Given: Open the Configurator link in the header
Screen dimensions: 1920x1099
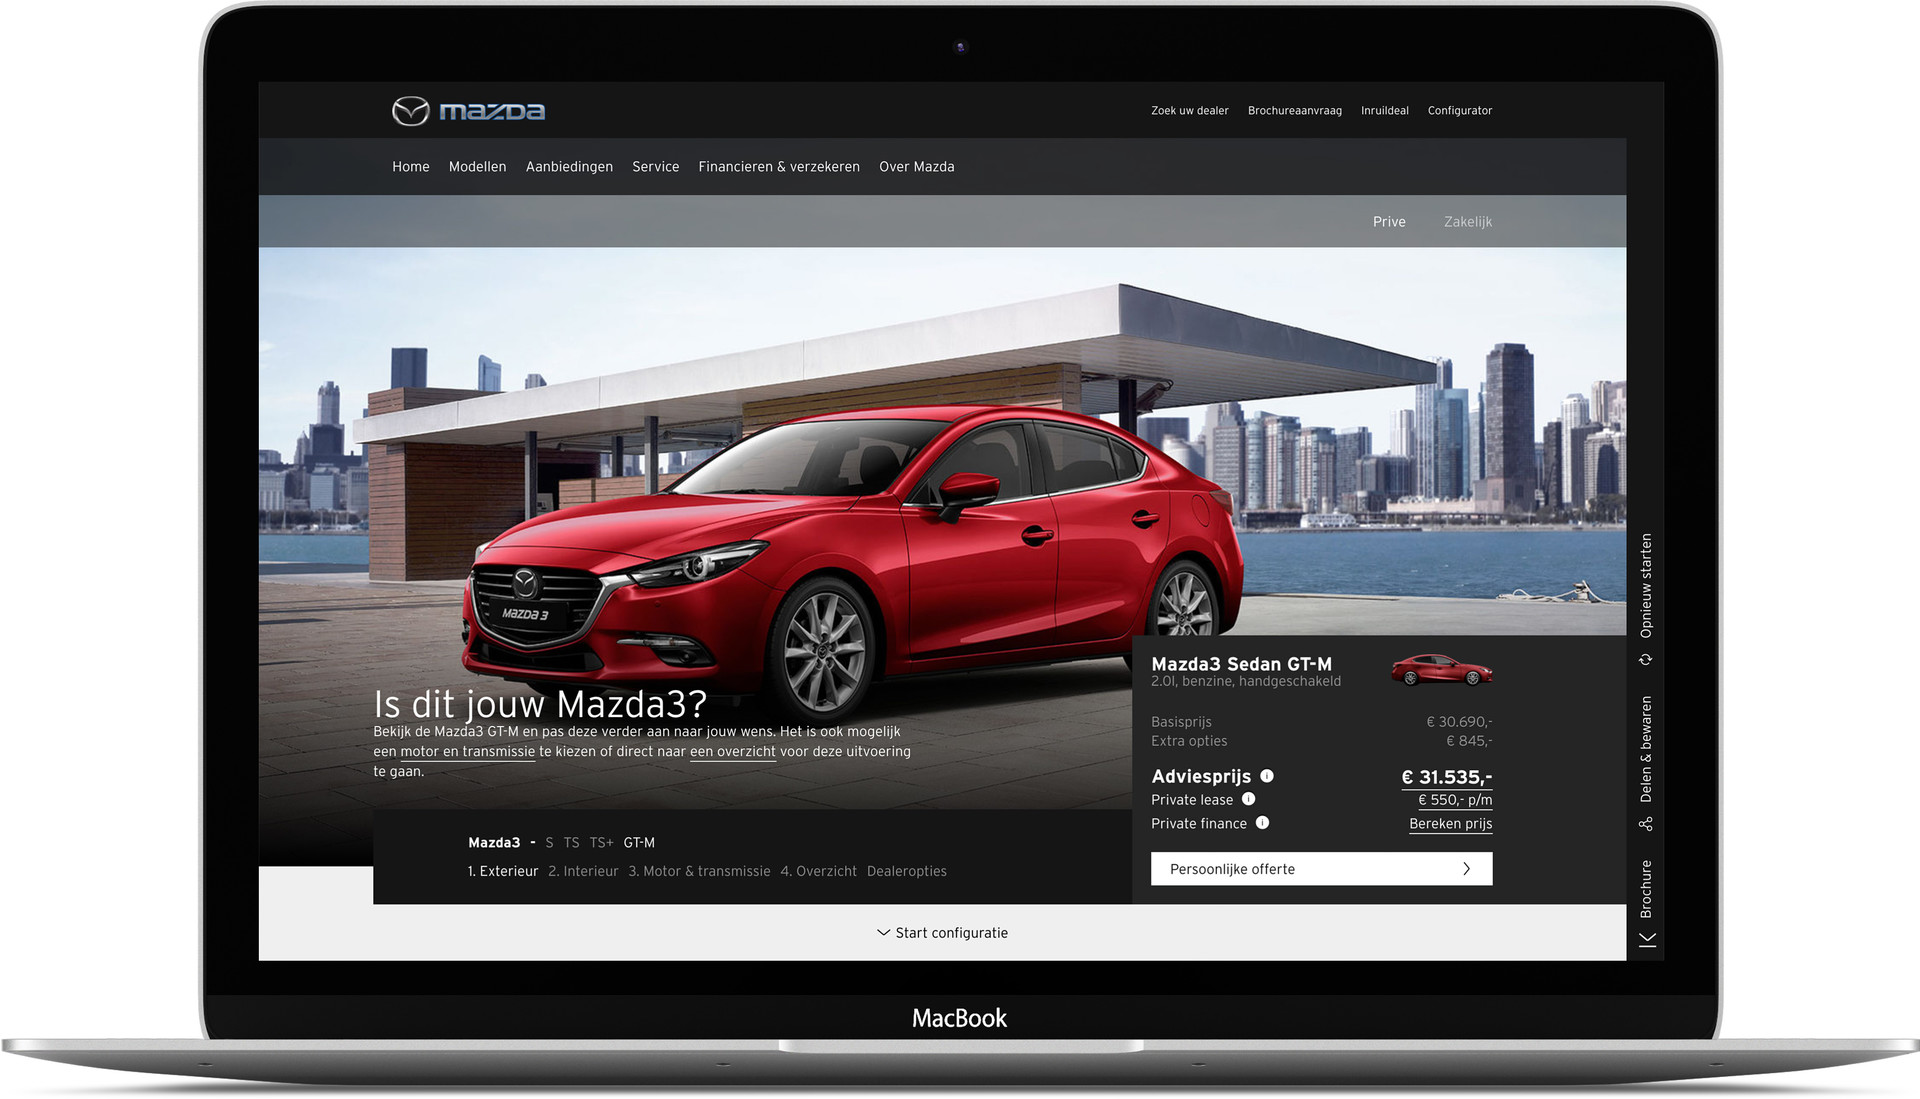Looking at the screenshot, I should coord(1459,111).
